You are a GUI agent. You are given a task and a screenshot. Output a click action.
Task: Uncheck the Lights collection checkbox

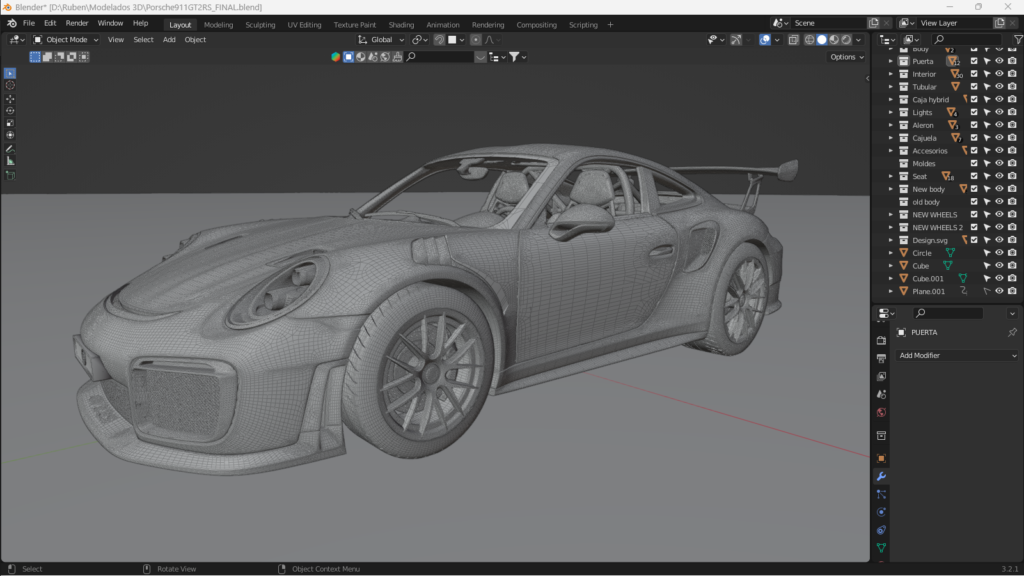click(x=974, y=112)
